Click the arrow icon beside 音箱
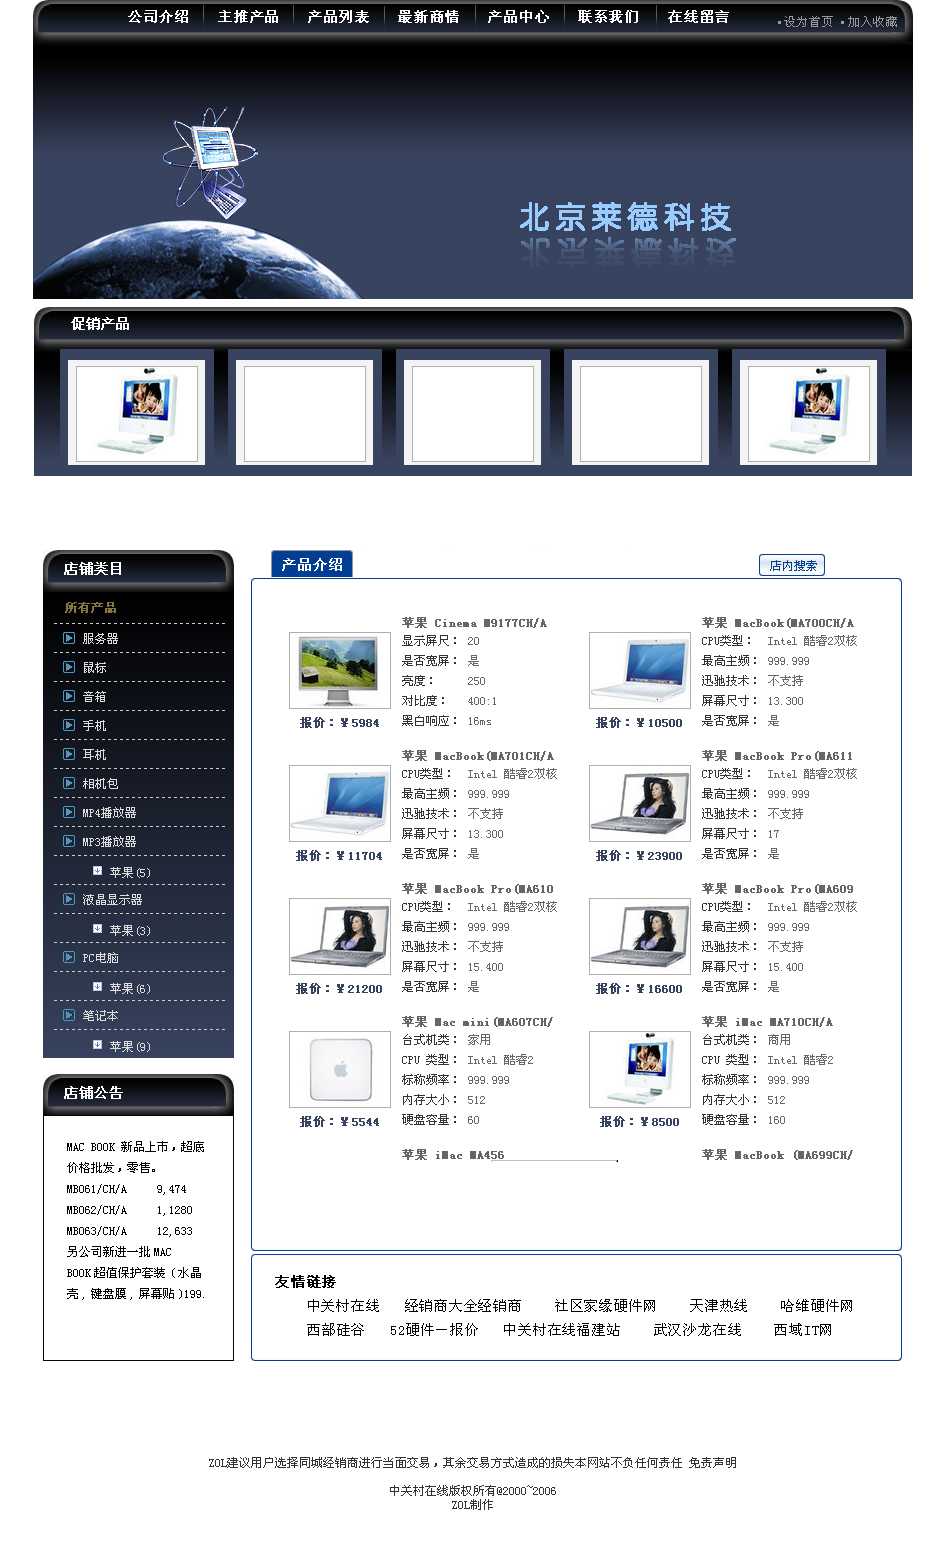The width and height of the screenshot is (941, 1560). tap(69, 696)
